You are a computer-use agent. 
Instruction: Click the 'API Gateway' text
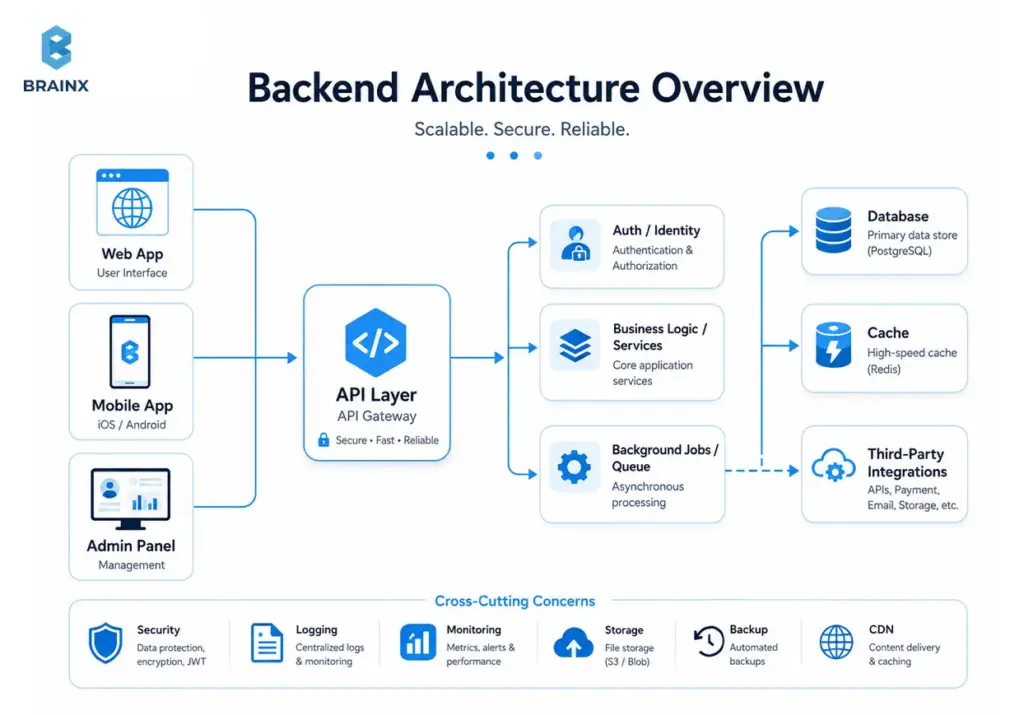coord(377,416)
